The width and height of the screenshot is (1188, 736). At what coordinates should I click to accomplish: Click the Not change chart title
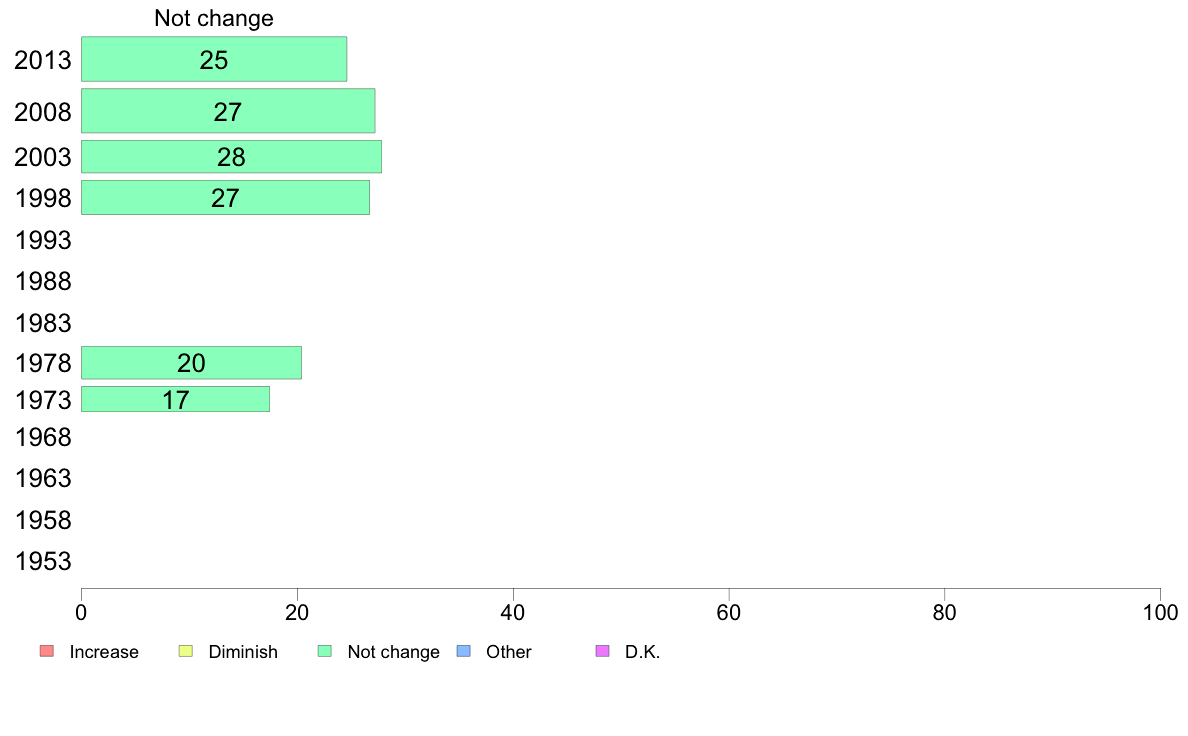tap(214, 18)
